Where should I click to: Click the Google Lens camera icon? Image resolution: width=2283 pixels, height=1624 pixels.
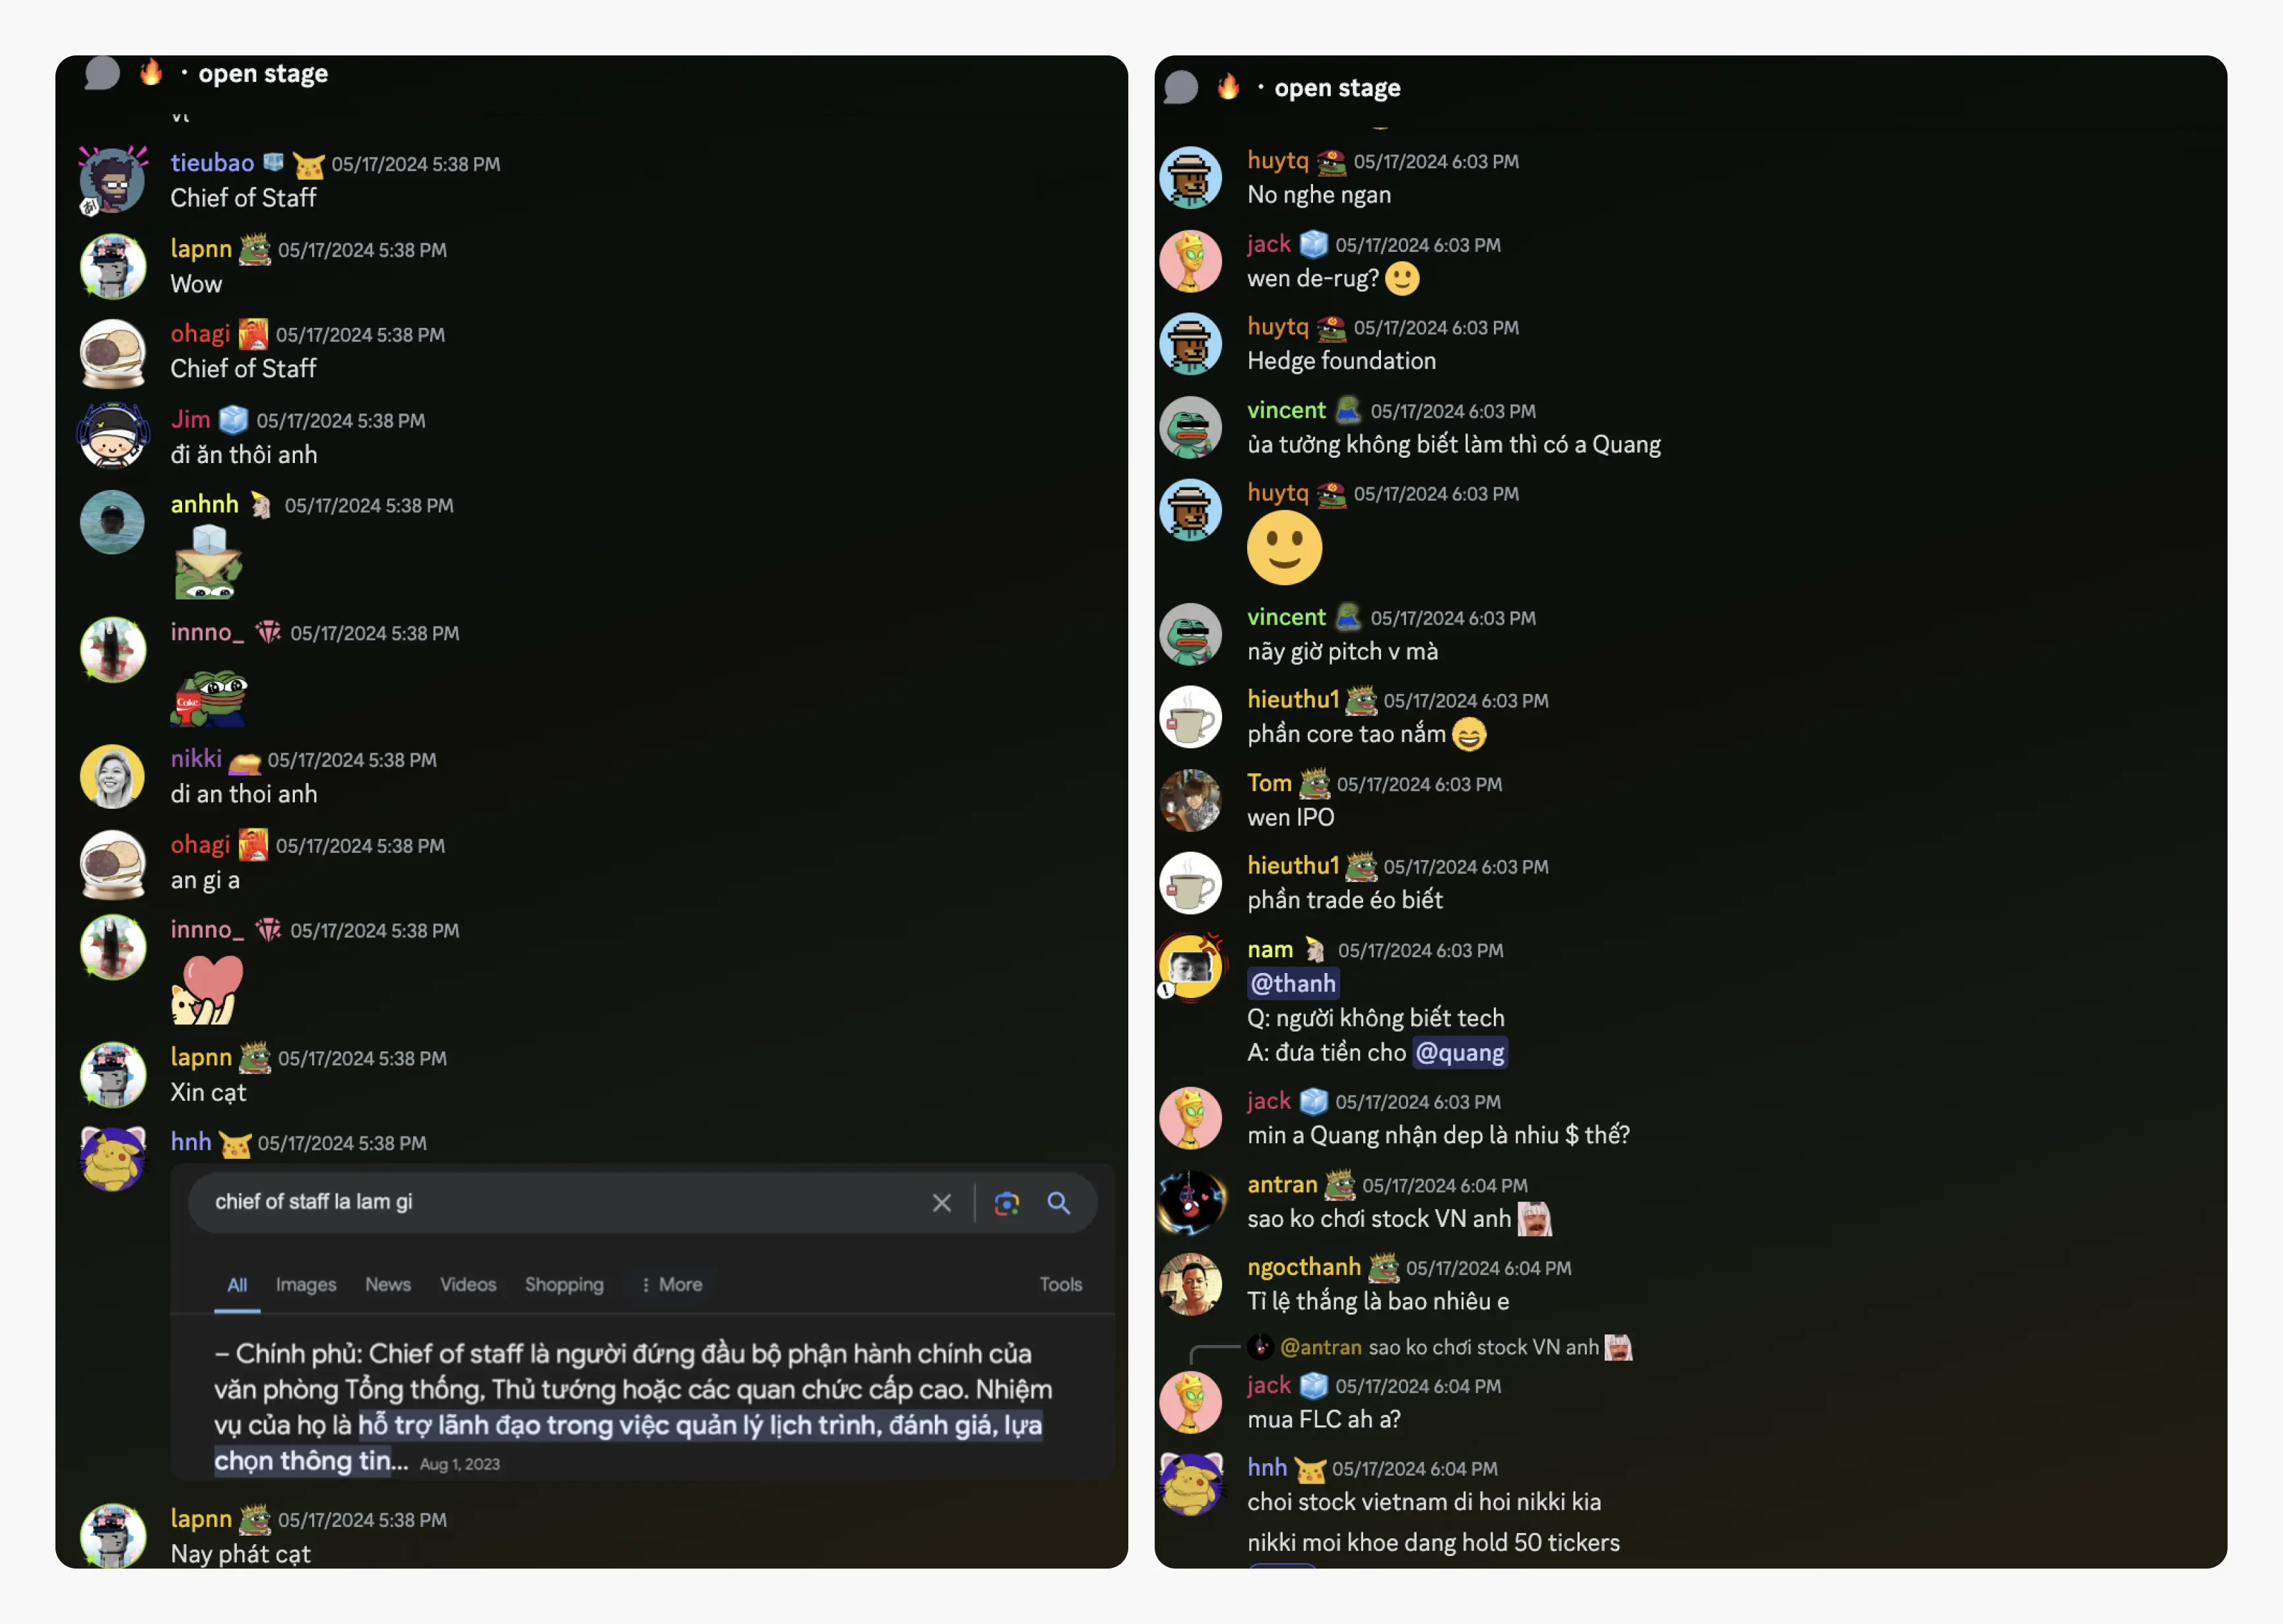[x=1006, y=1203]
